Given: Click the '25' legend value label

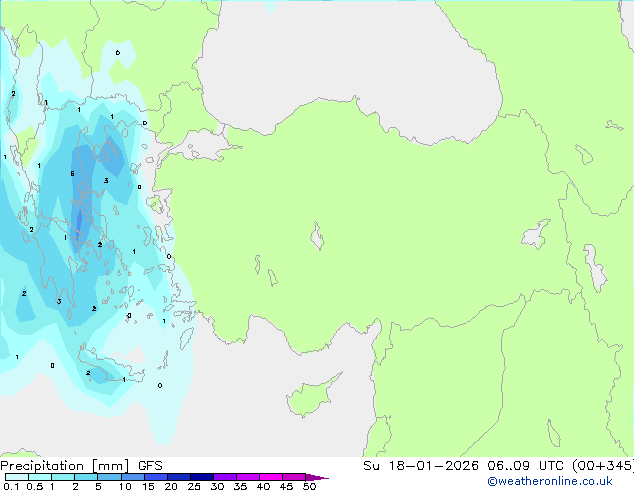Looking at the screenshot, I should [x=194, y=486].
